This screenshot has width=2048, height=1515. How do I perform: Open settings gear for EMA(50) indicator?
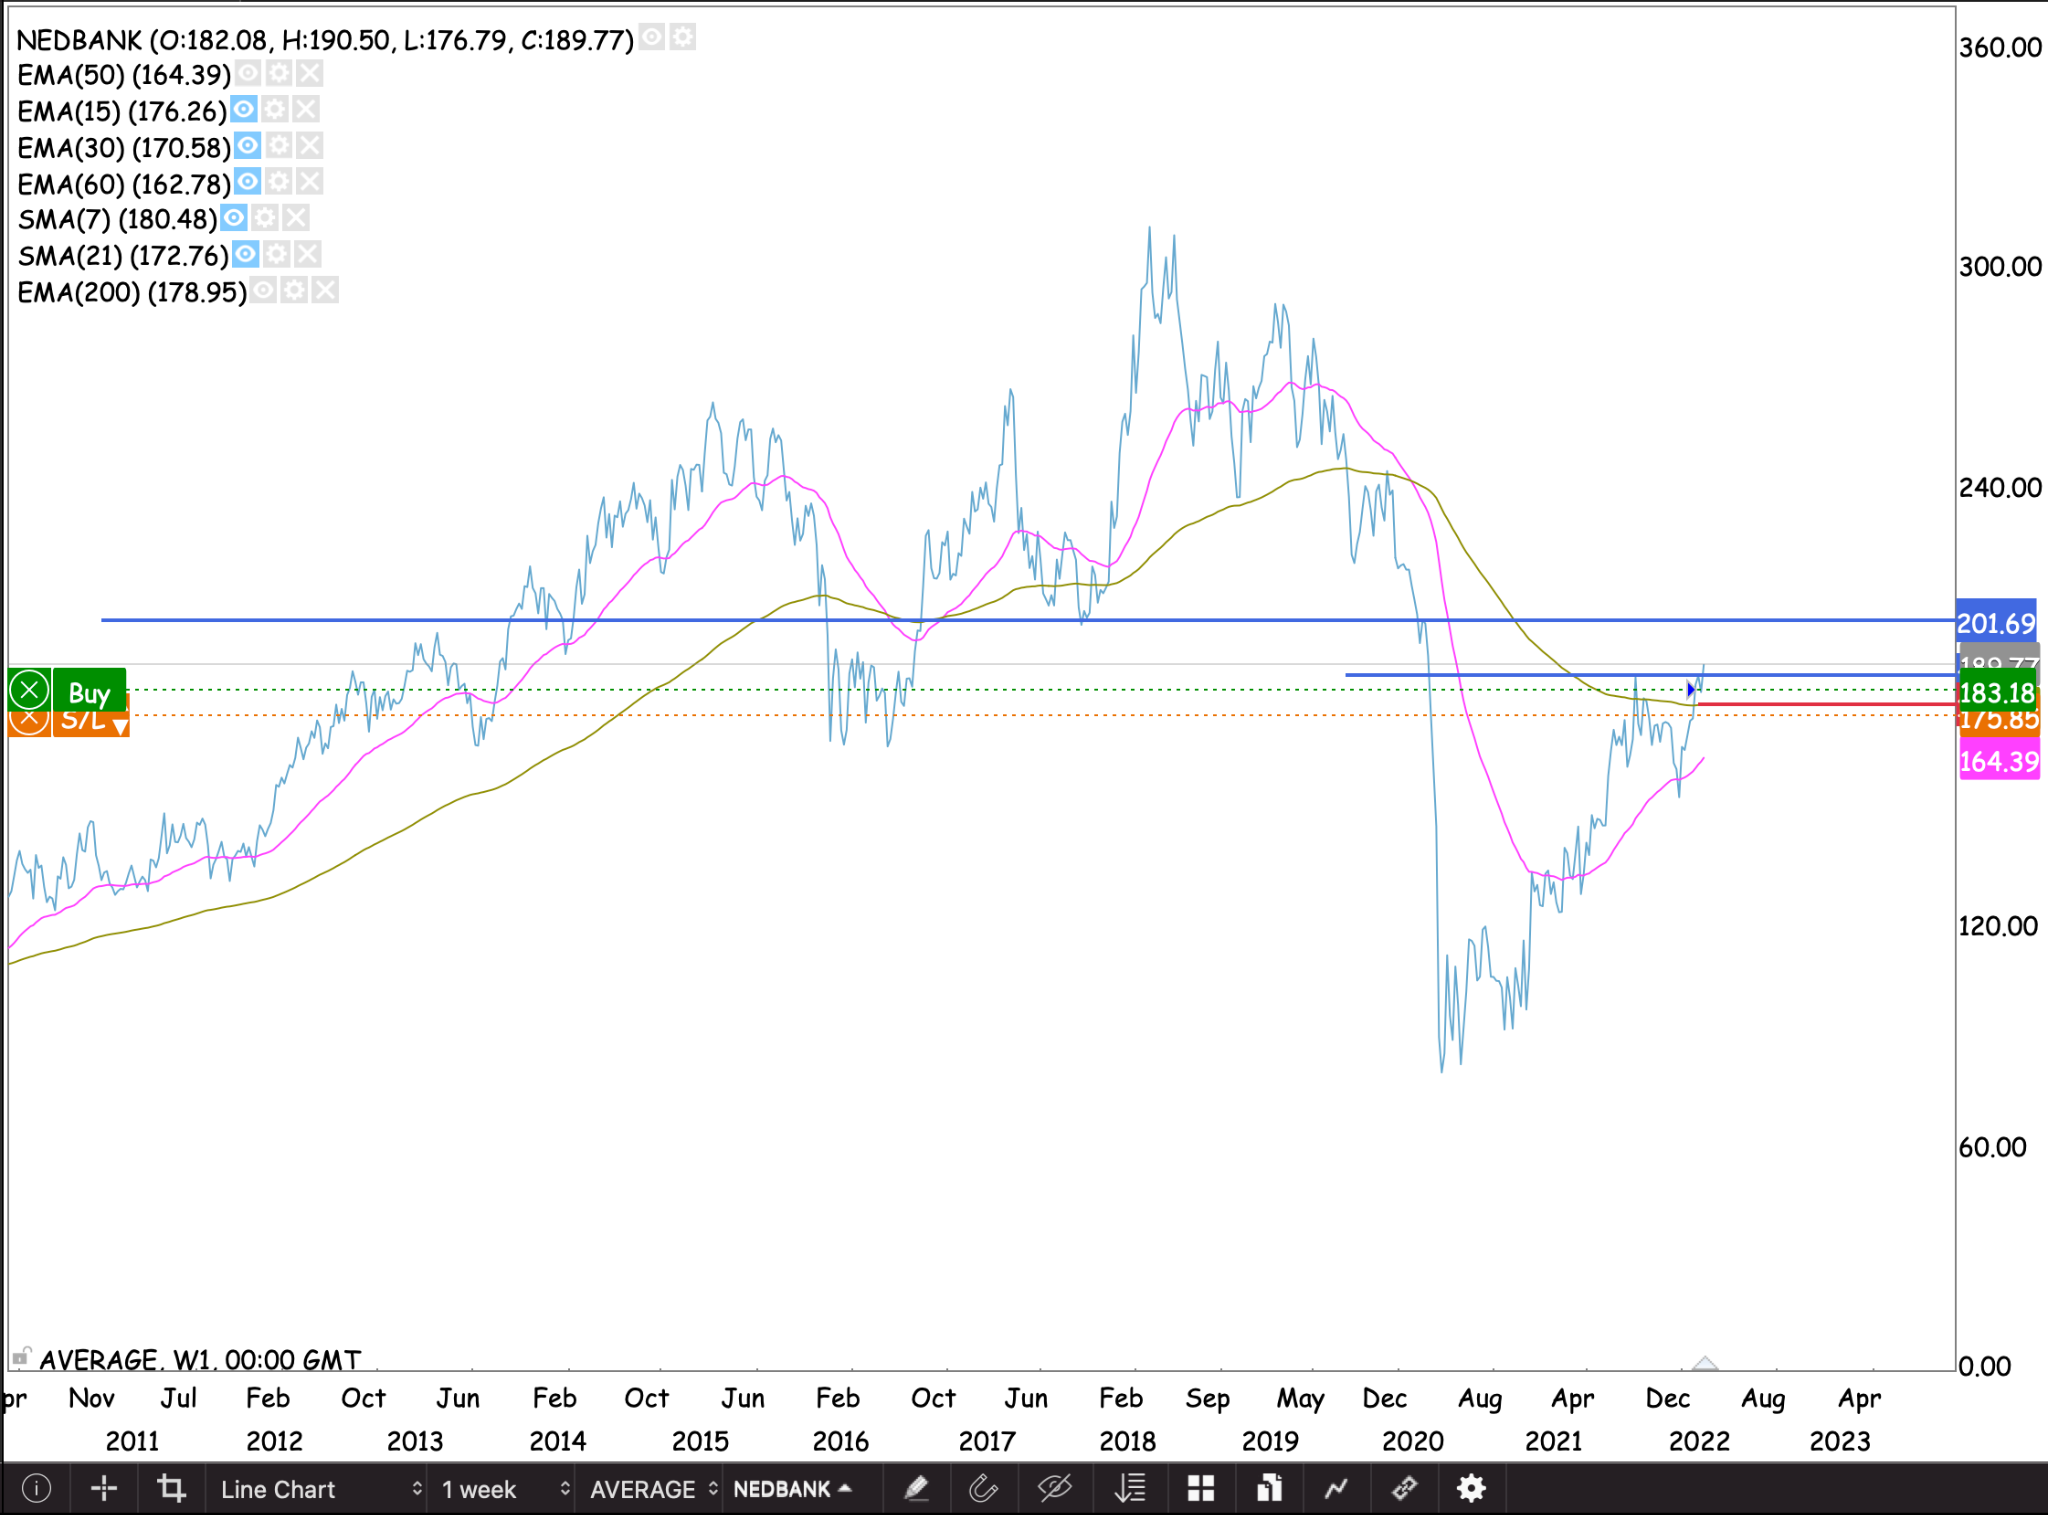[279, 74]
